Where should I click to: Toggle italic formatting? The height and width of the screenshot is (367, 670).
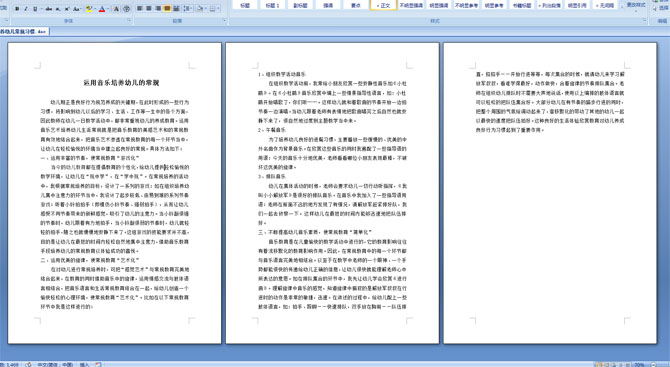[26, 9]
